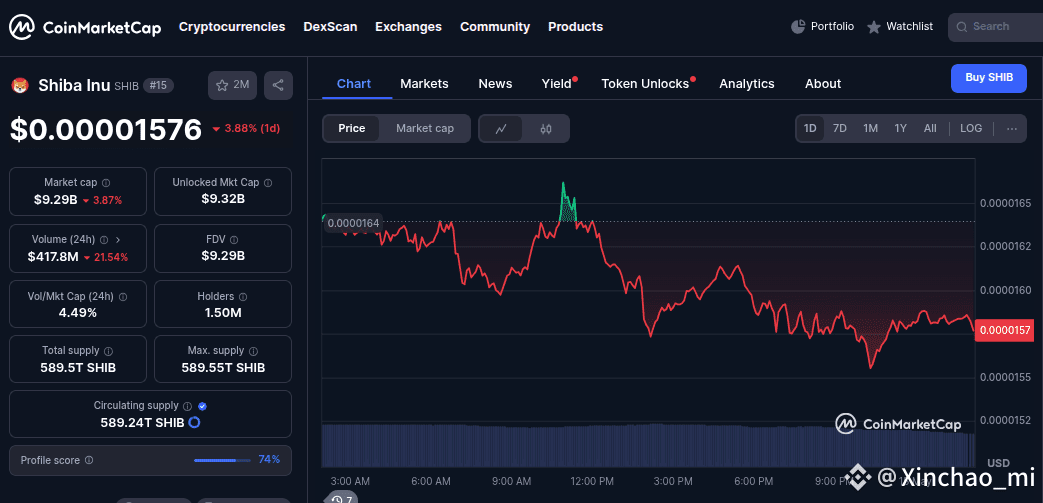Screen dimensions: 1043x503
Task: Select the Price toggle option
Action: [x=351, y=128]
